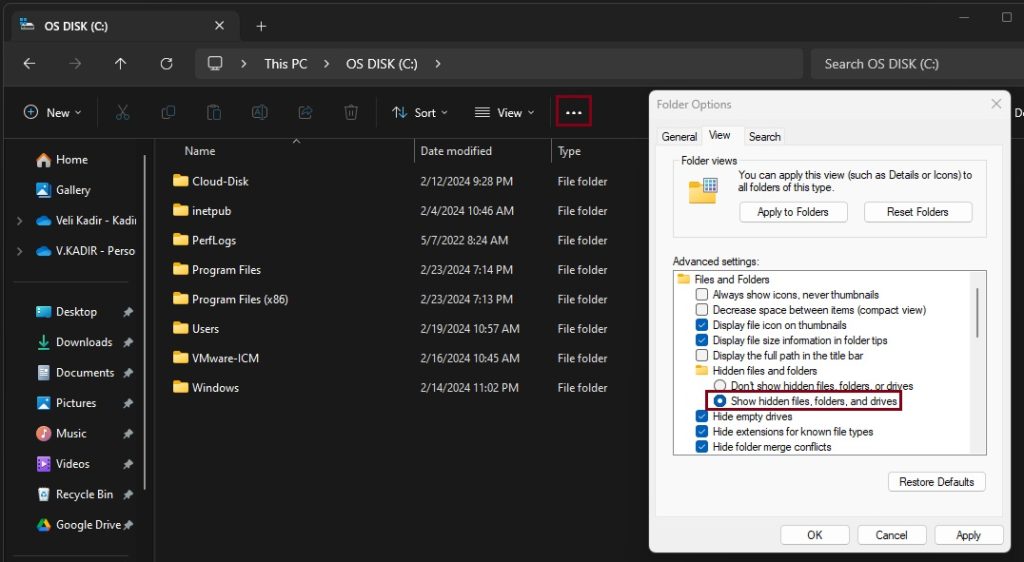Enable Decrease space between items checkbox
The width and height of the screenshot is (1024, 562).
point(701,309)
